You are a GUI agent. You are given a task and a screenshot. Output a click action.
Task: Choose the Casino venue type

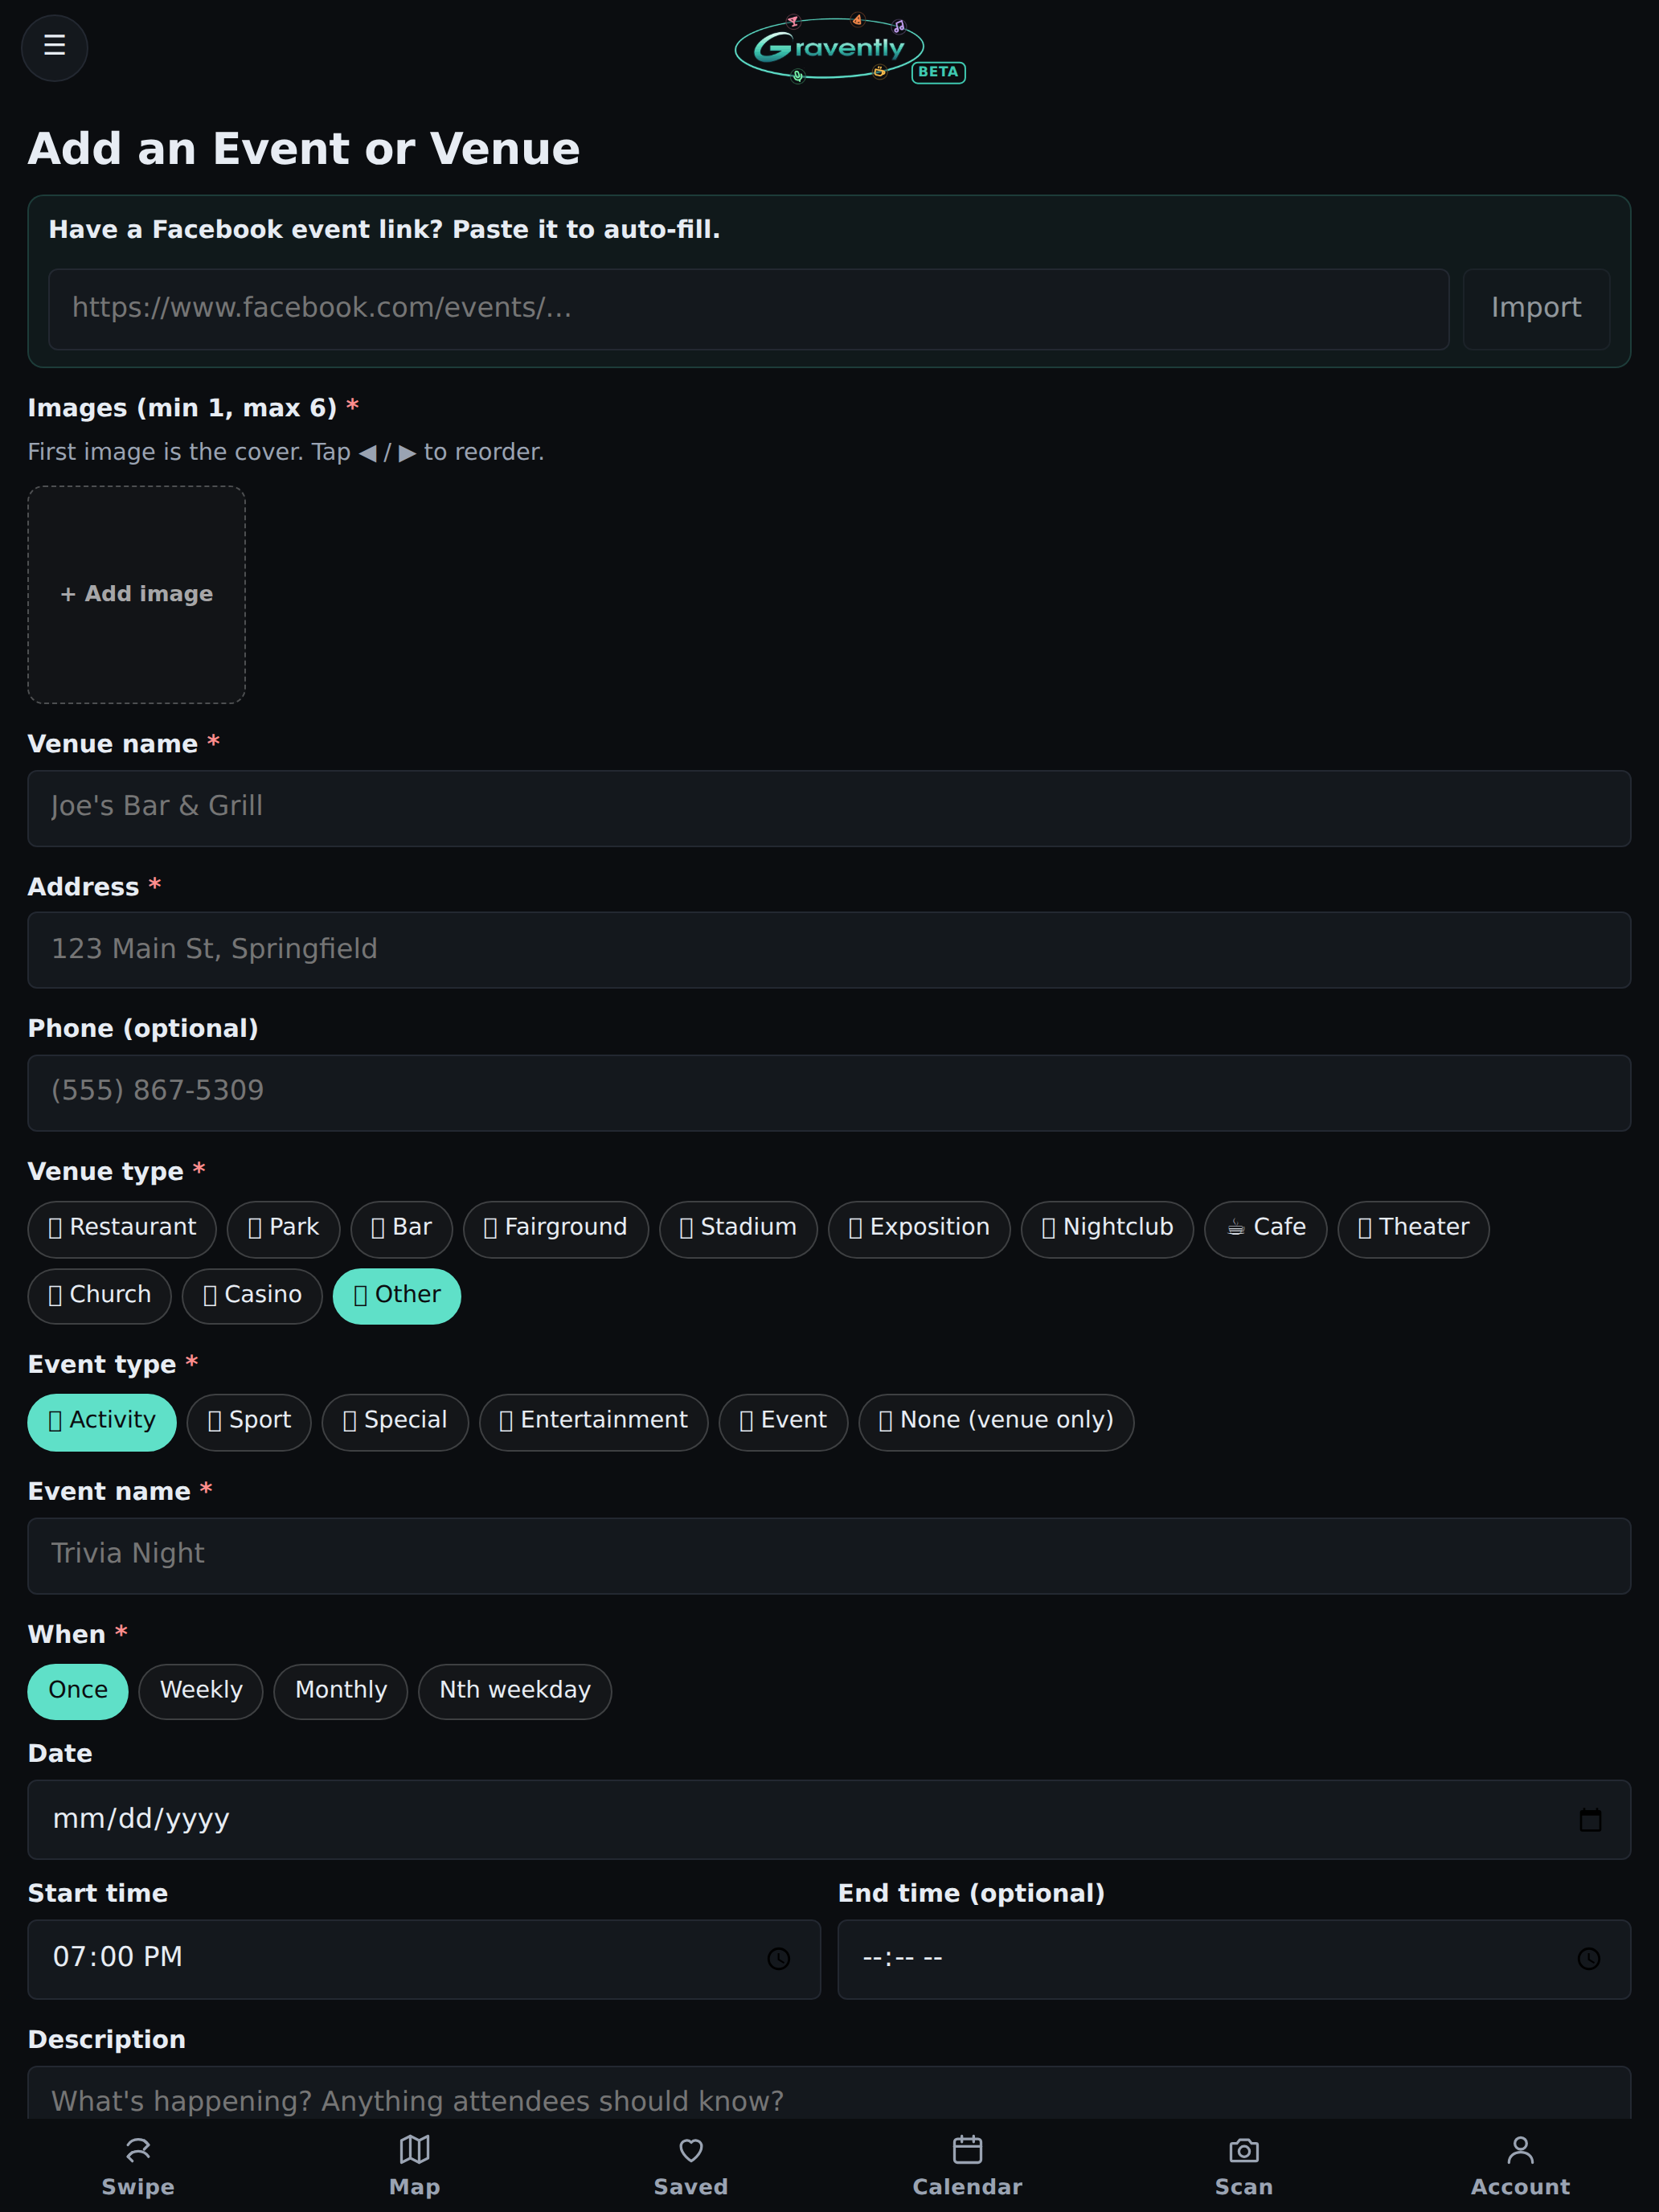pyautogui.click(x=252, y=1296)
